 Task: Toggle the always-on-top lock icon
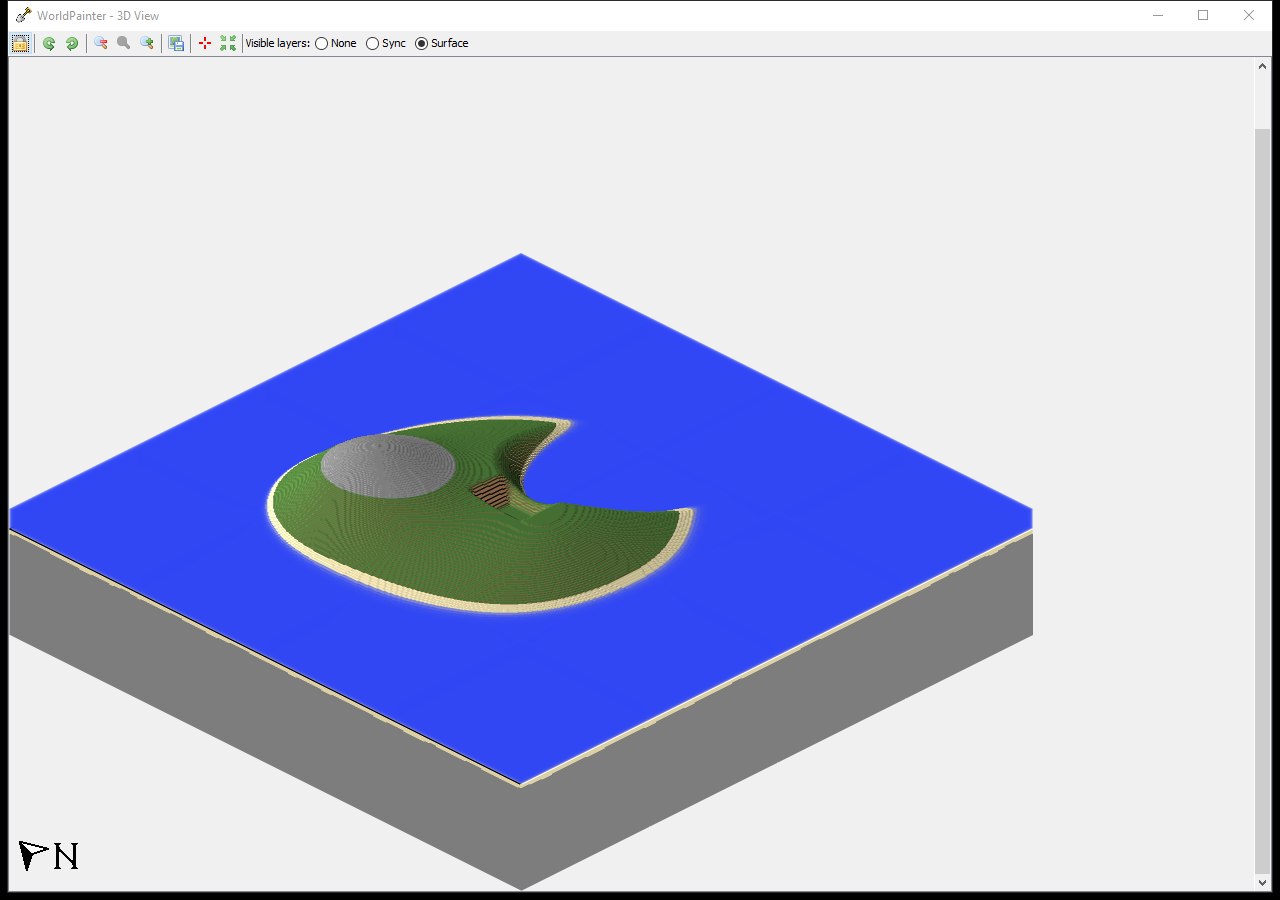20,43
